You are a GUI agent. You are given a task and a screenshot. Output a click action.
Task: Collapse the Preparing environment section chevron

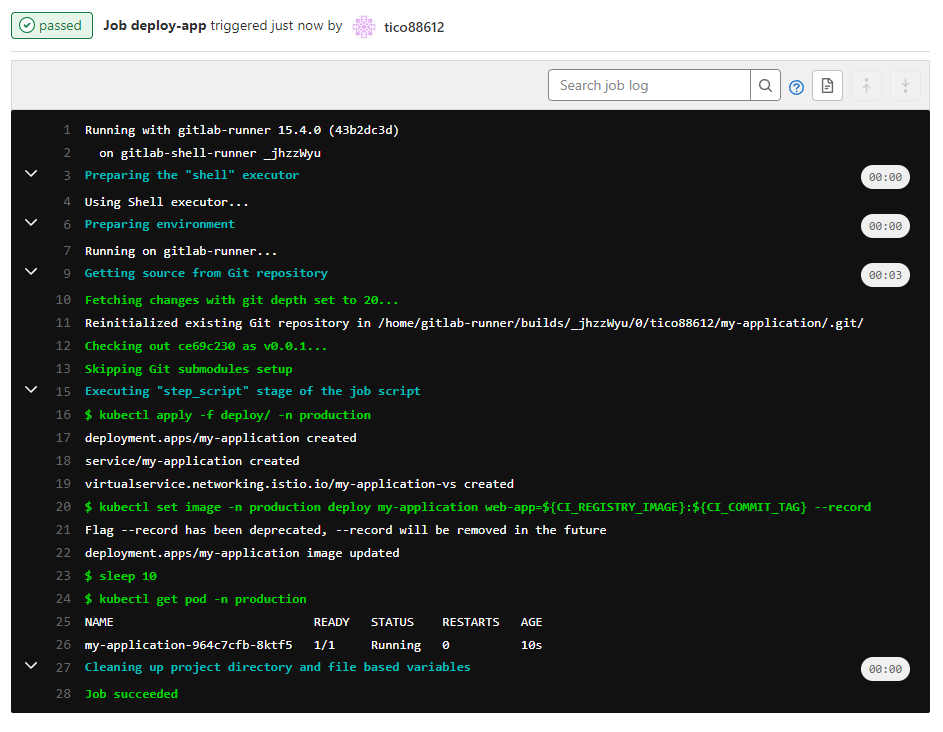pos(31,223)
